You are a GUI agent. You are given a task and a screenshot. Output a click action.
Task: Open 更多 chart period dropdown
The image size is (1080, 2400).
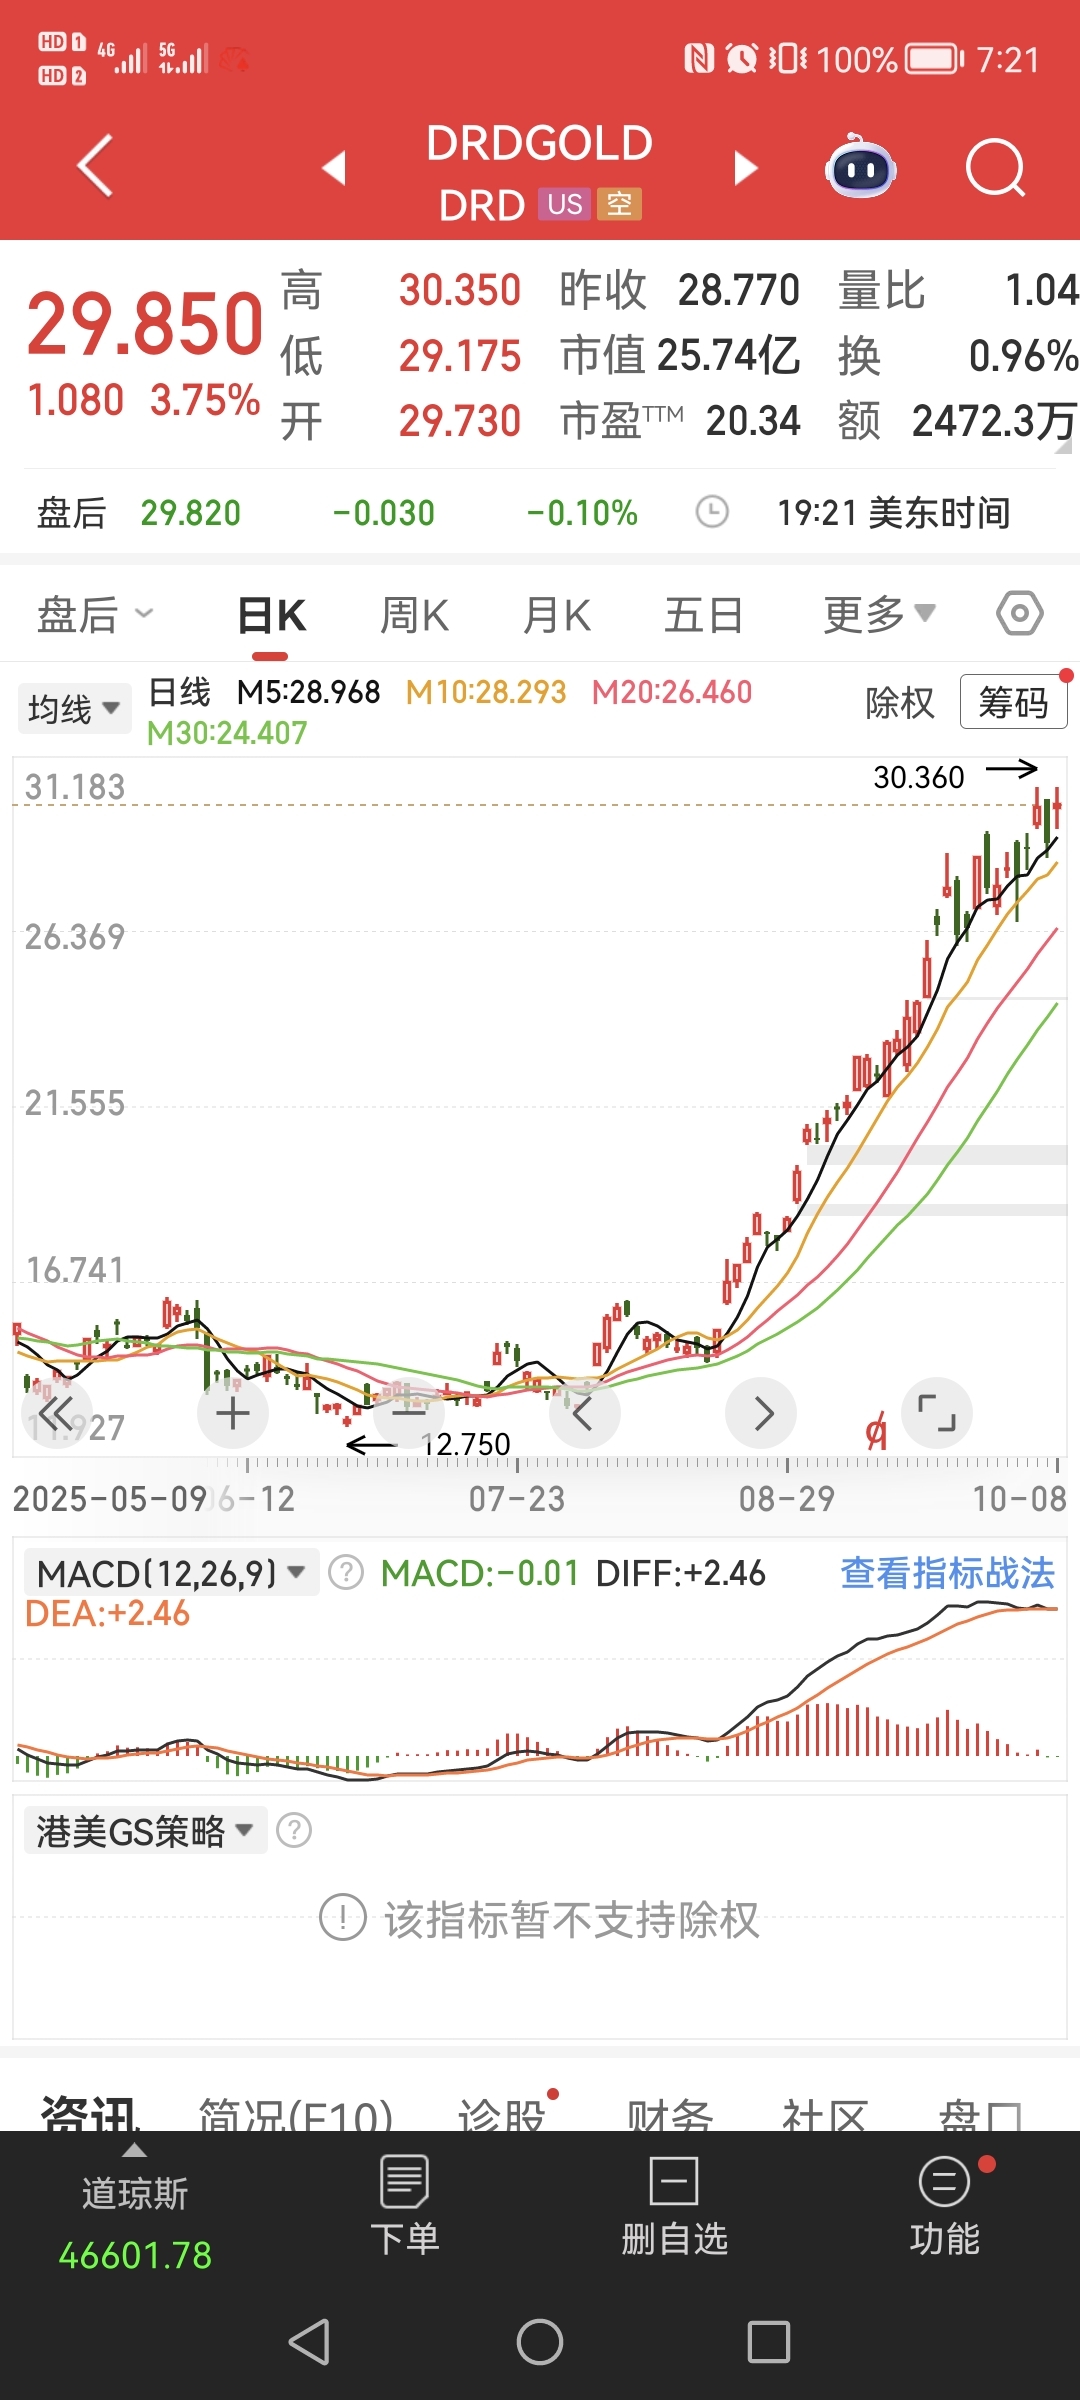tap(879, 614)
